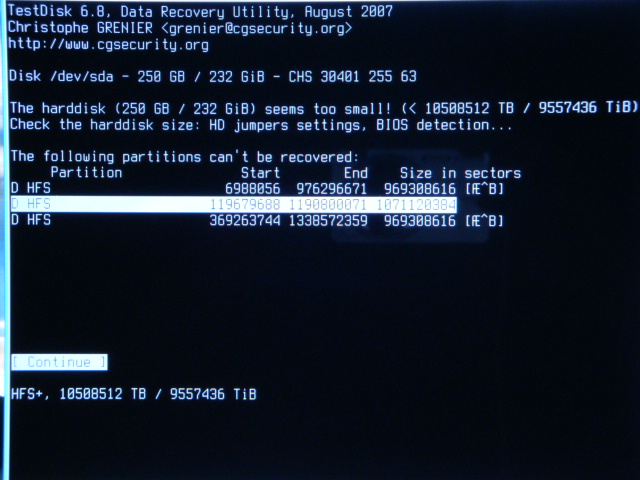Click the Size in sectors header
640x480 pixels.
point(460,173)
